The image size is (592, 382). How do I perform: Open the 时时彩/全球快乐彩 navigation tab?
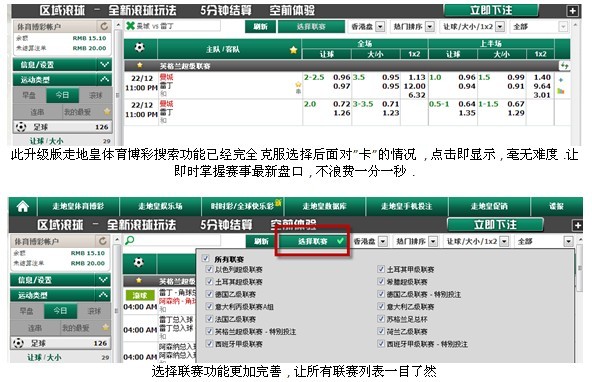pyautogui.click(x=242, y=206)
